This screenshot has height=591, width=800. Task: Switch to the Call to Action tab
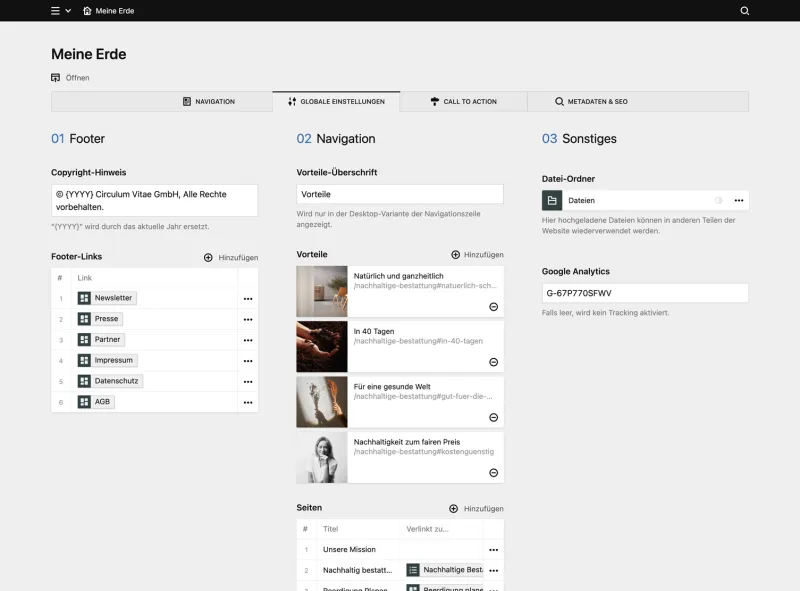(464, 101)
